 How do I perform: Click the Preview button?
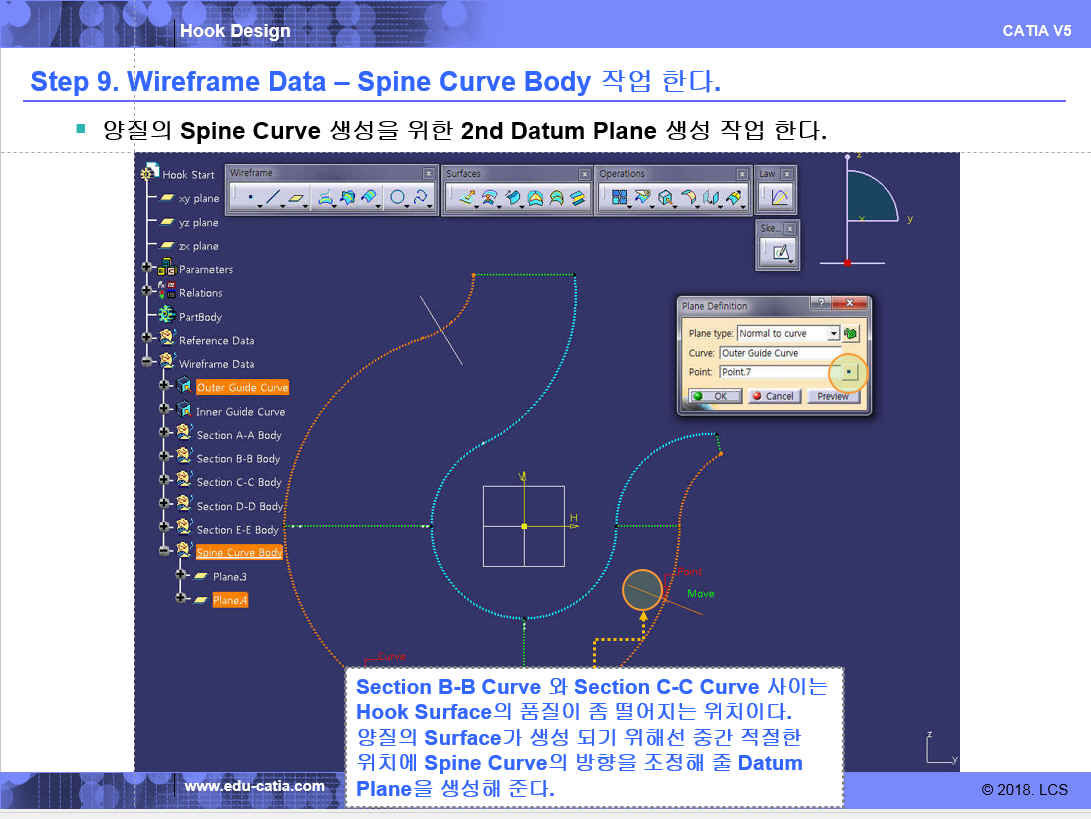point(832,396)
